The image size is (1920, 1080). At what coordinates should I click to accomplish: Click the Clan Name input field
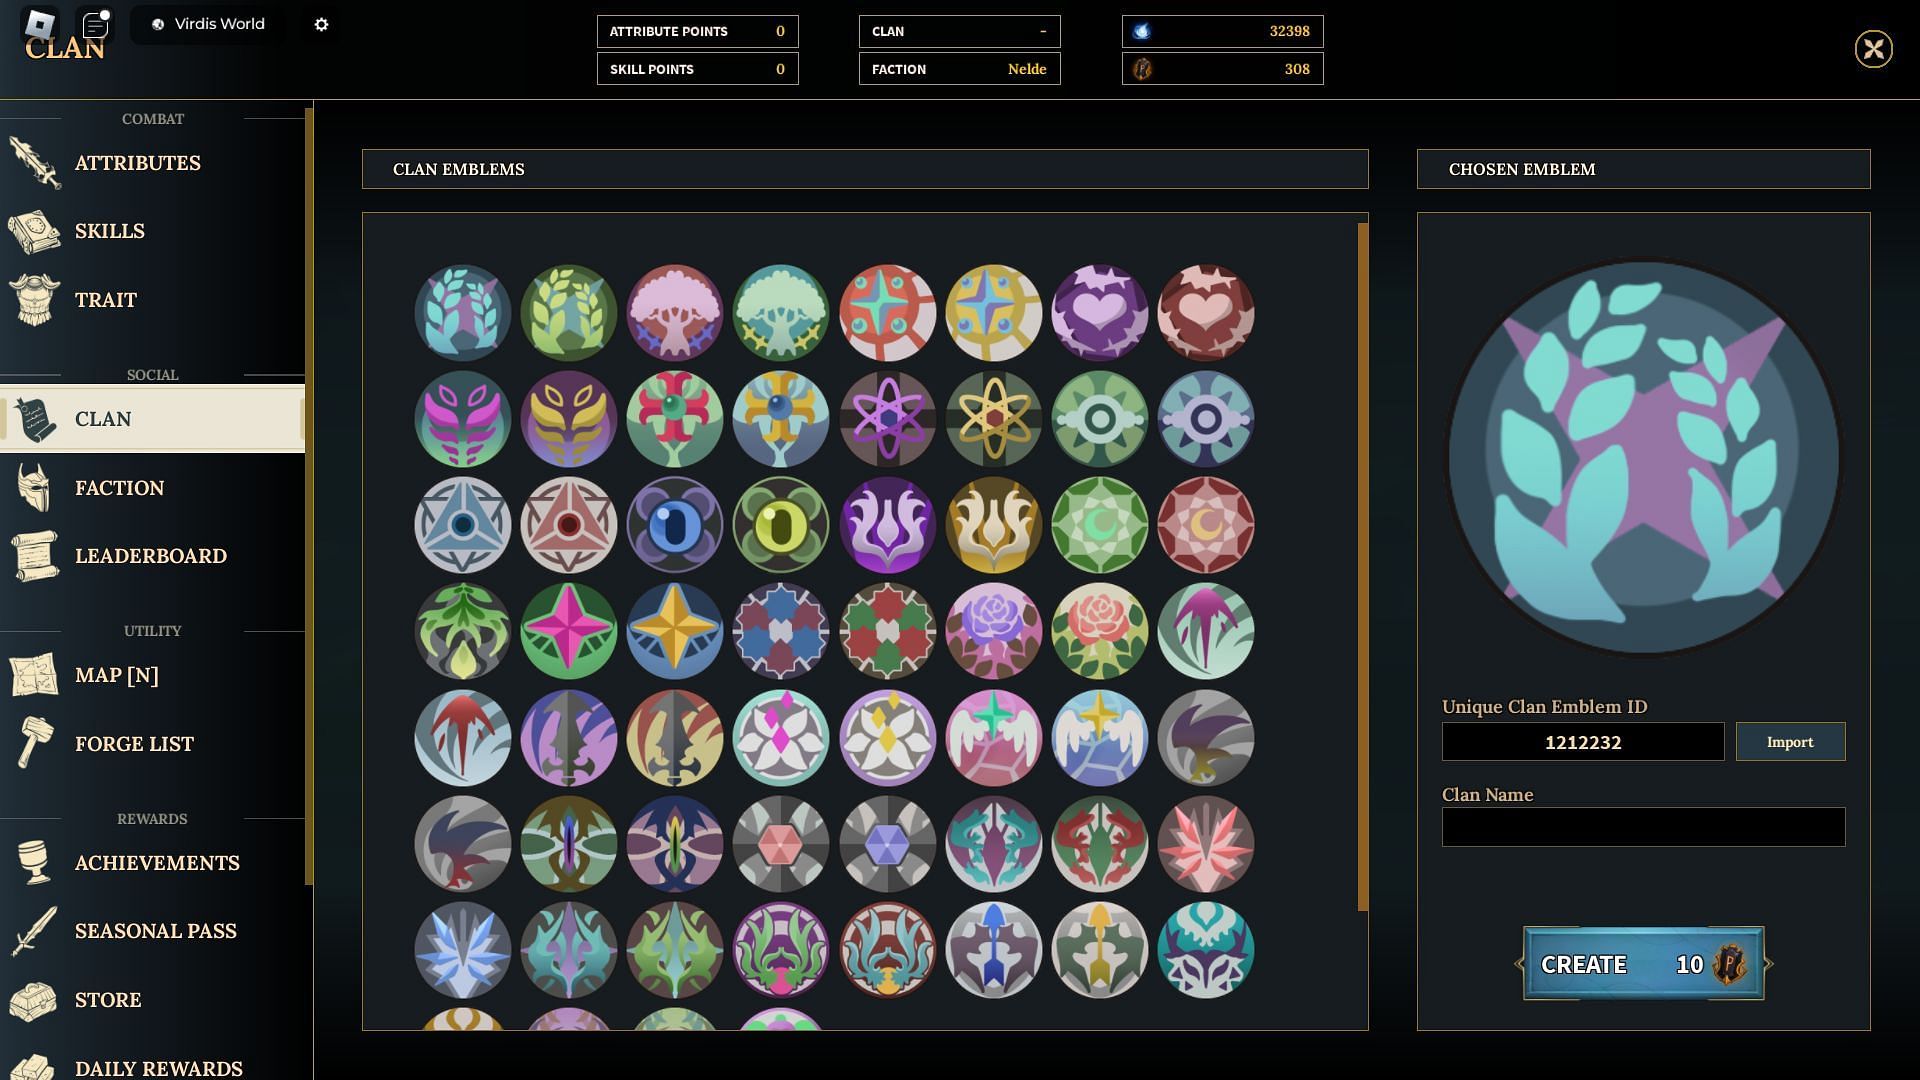point(1642,827)
